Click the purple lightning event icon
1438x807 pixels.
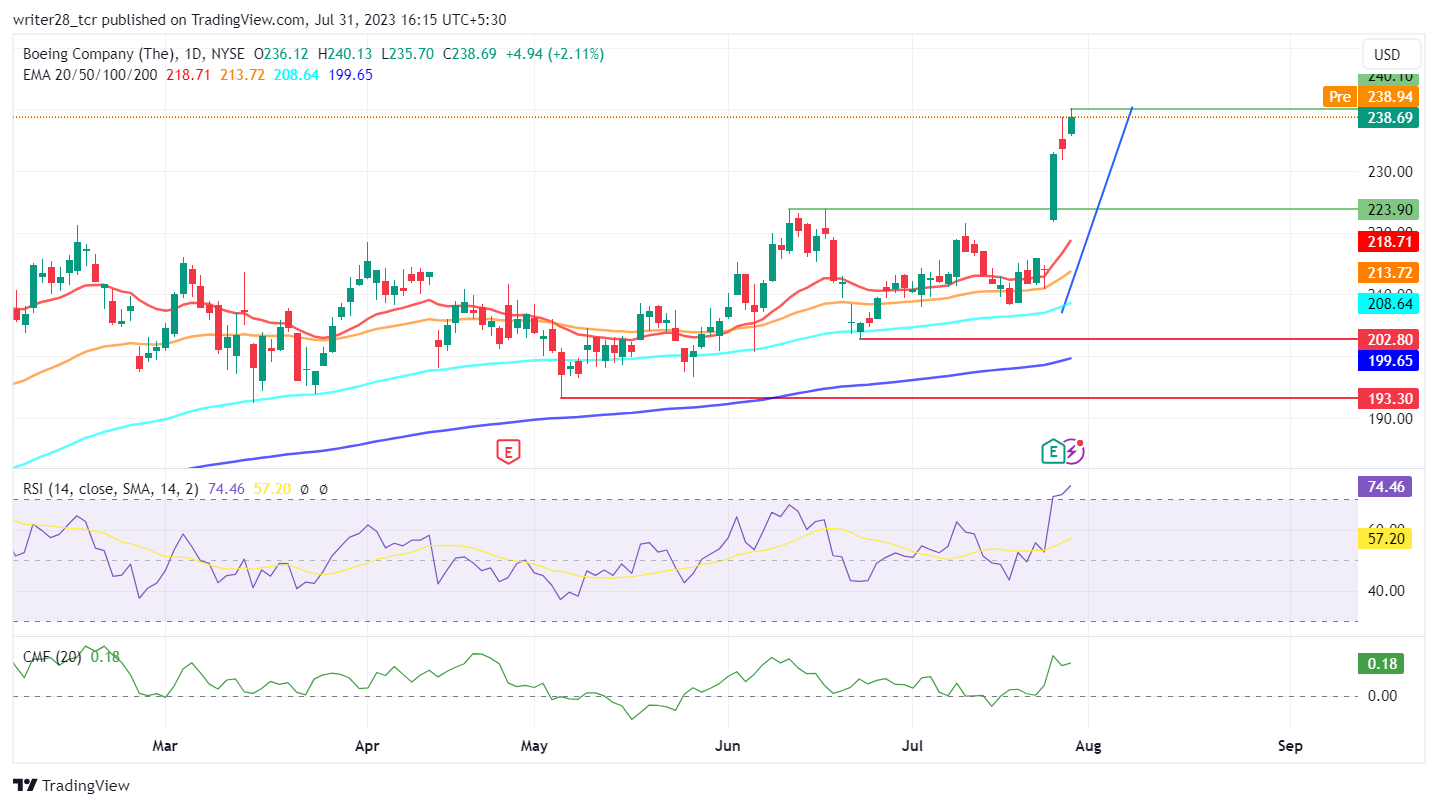tap(1073, 451)
